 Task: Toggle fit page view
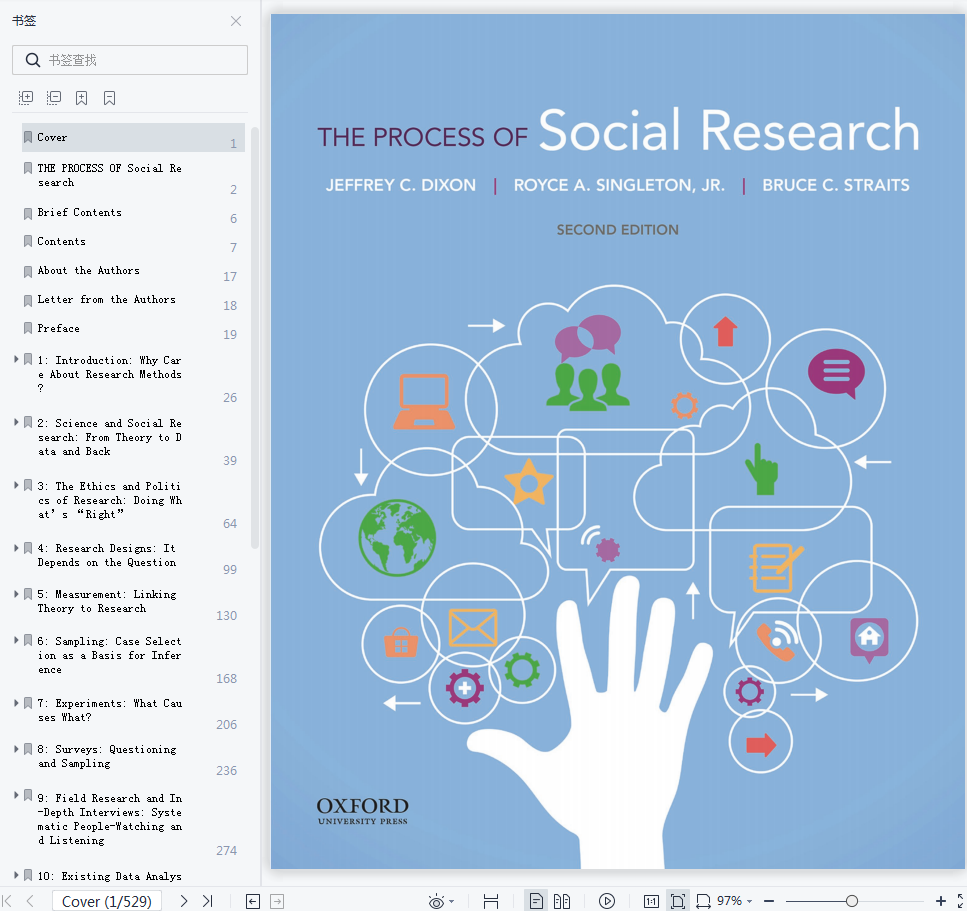678,902
